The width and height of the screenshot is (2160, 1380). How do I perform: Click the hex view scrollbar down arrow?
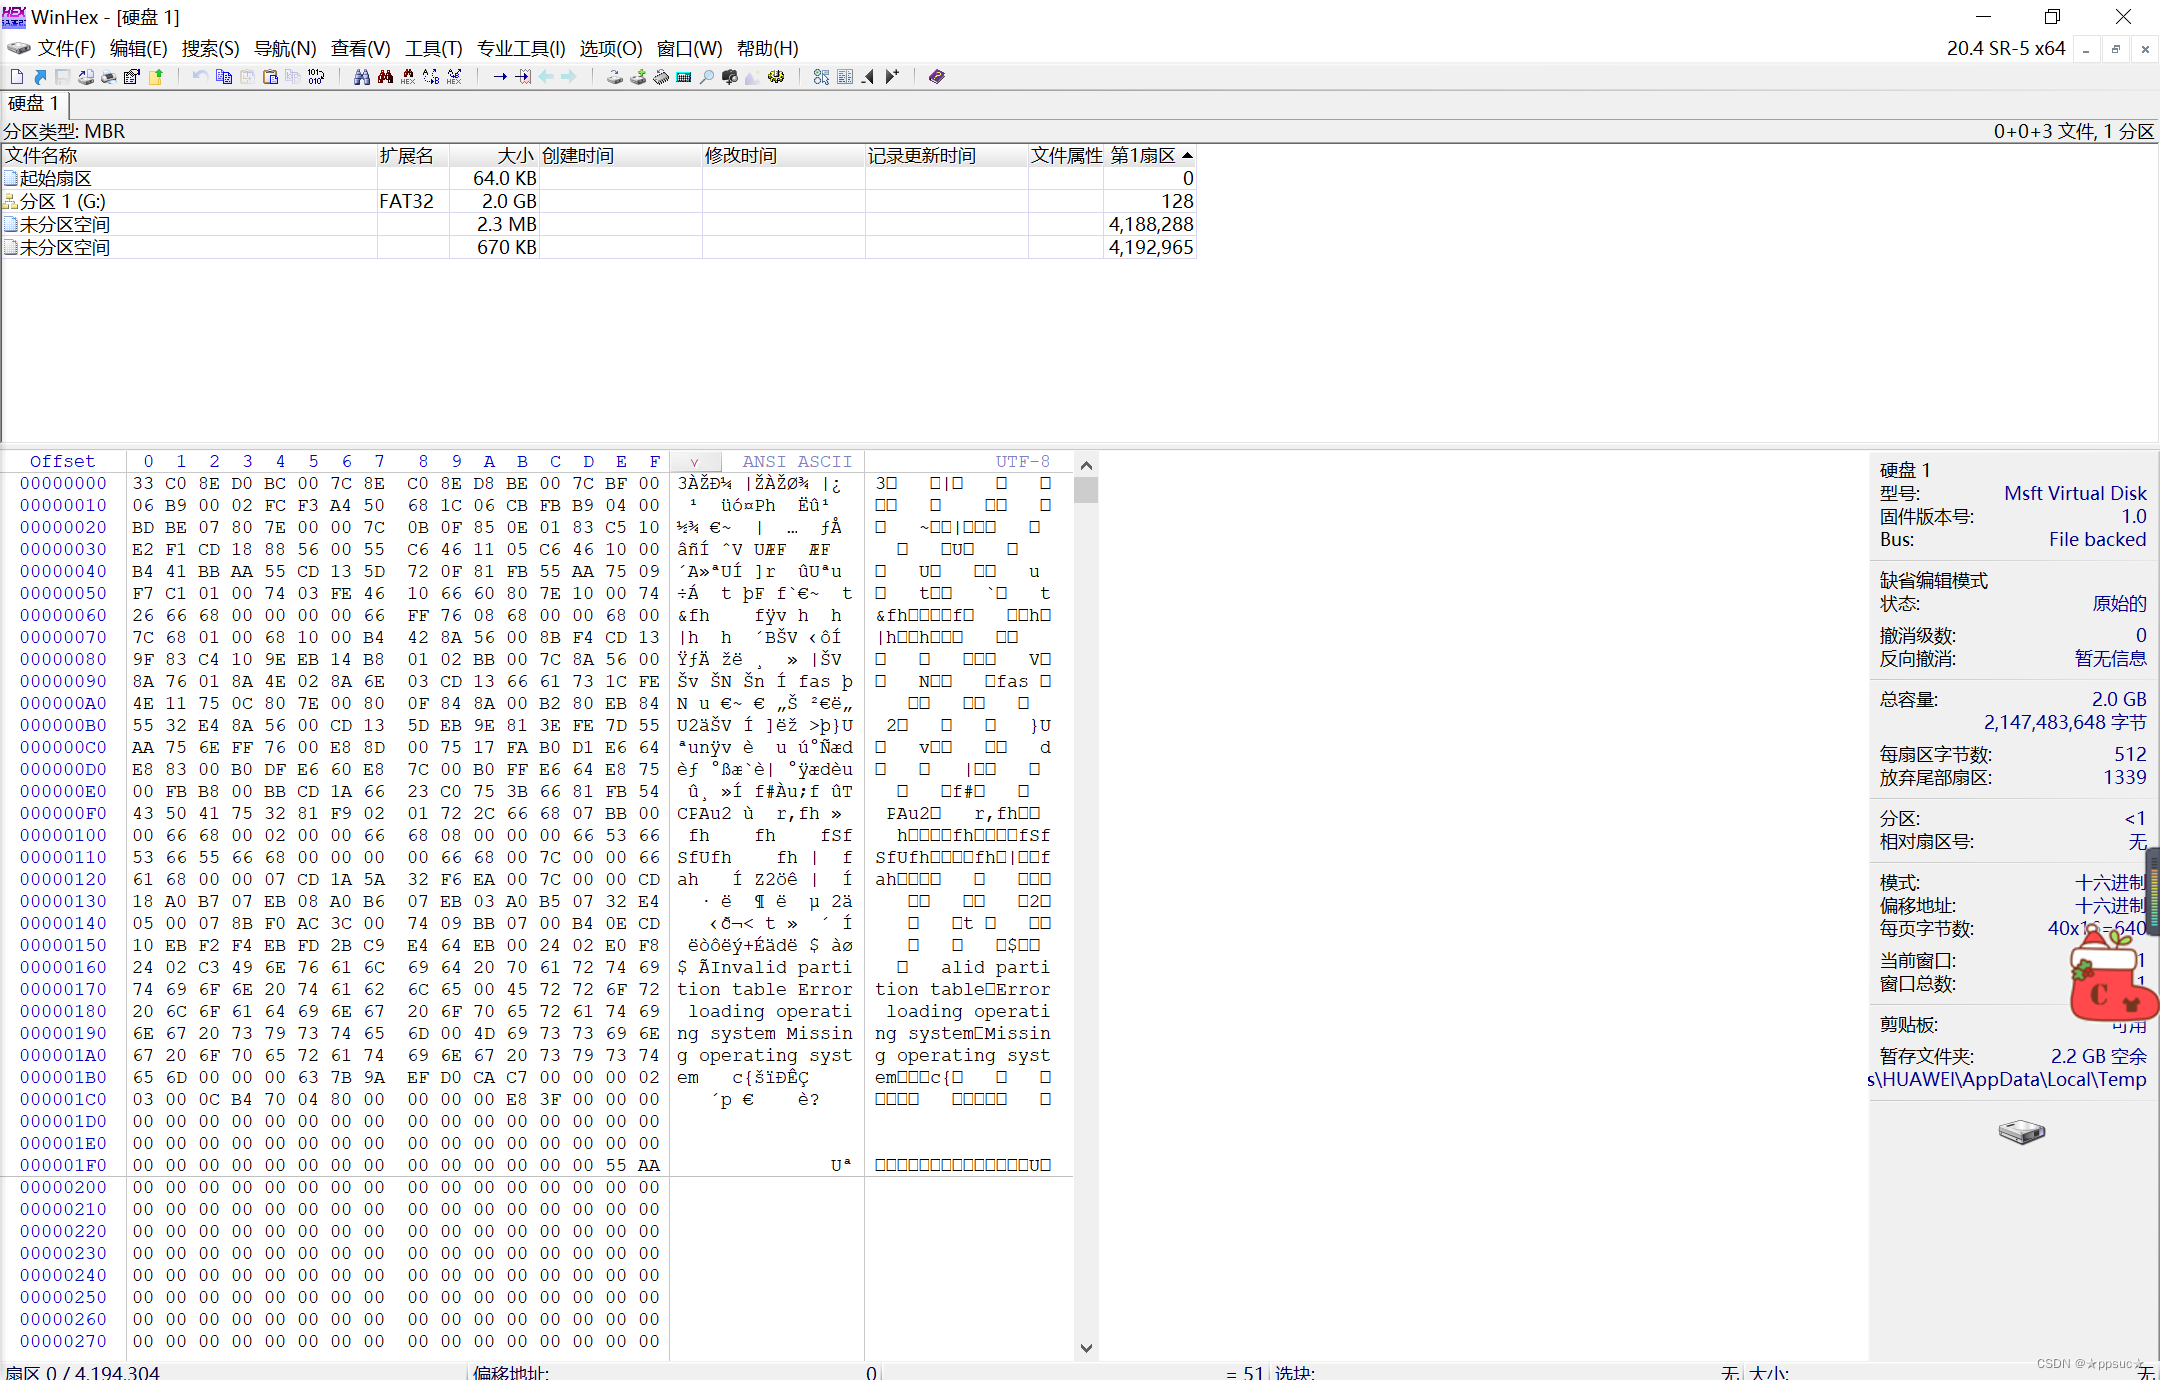pos(1086,1348)
